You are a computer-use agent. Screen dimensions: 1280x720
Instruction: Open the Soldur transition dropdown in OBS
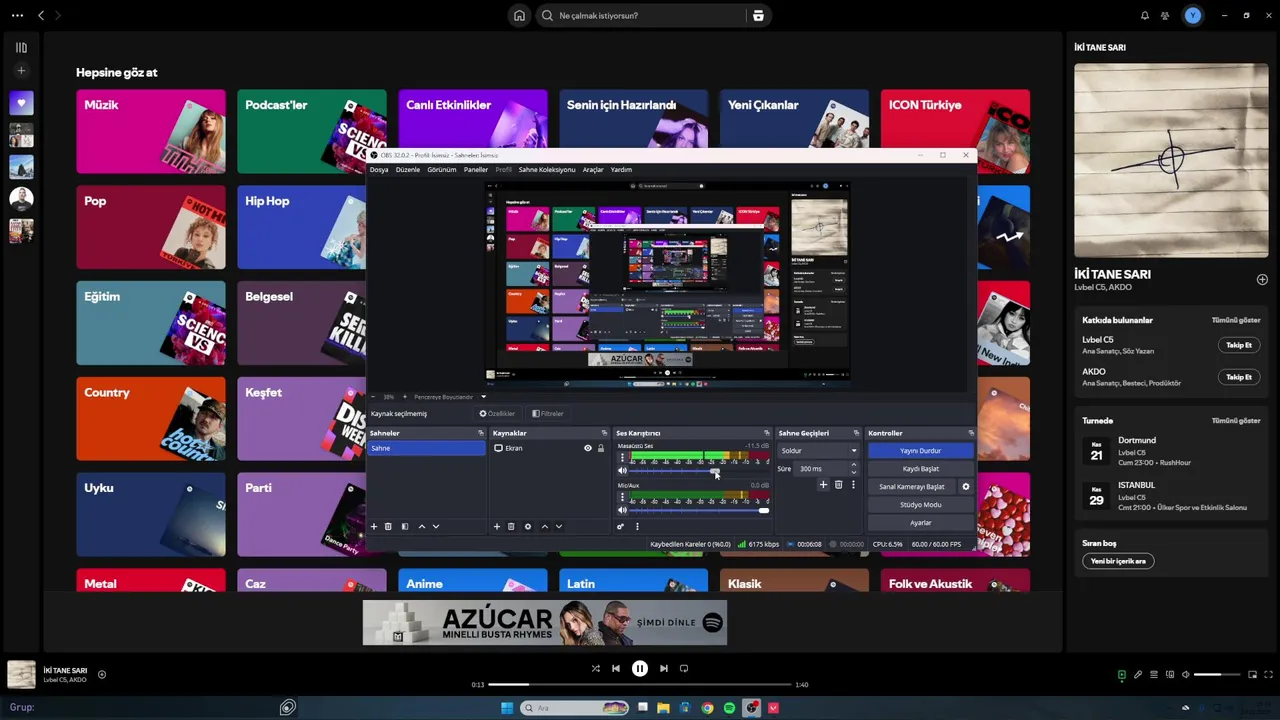click(819, 451)
